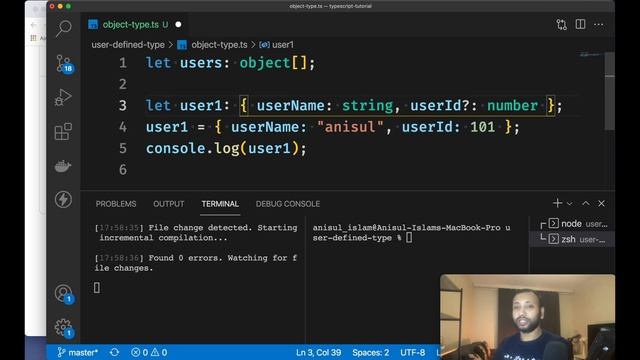Click Ln 3, Col 39 in status bar
Screen dimensions: 640x360
[318, 352]
